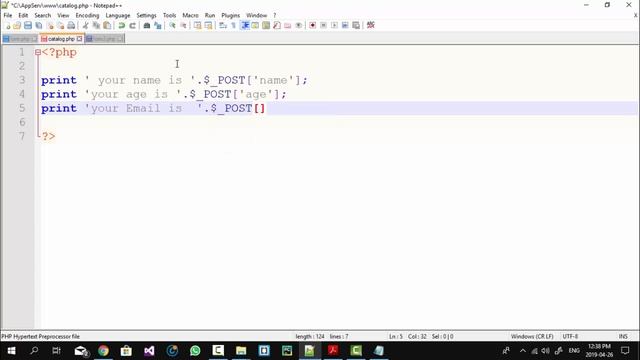640x360 pixels.
Task: Open the Language menu
Action: 118,16
